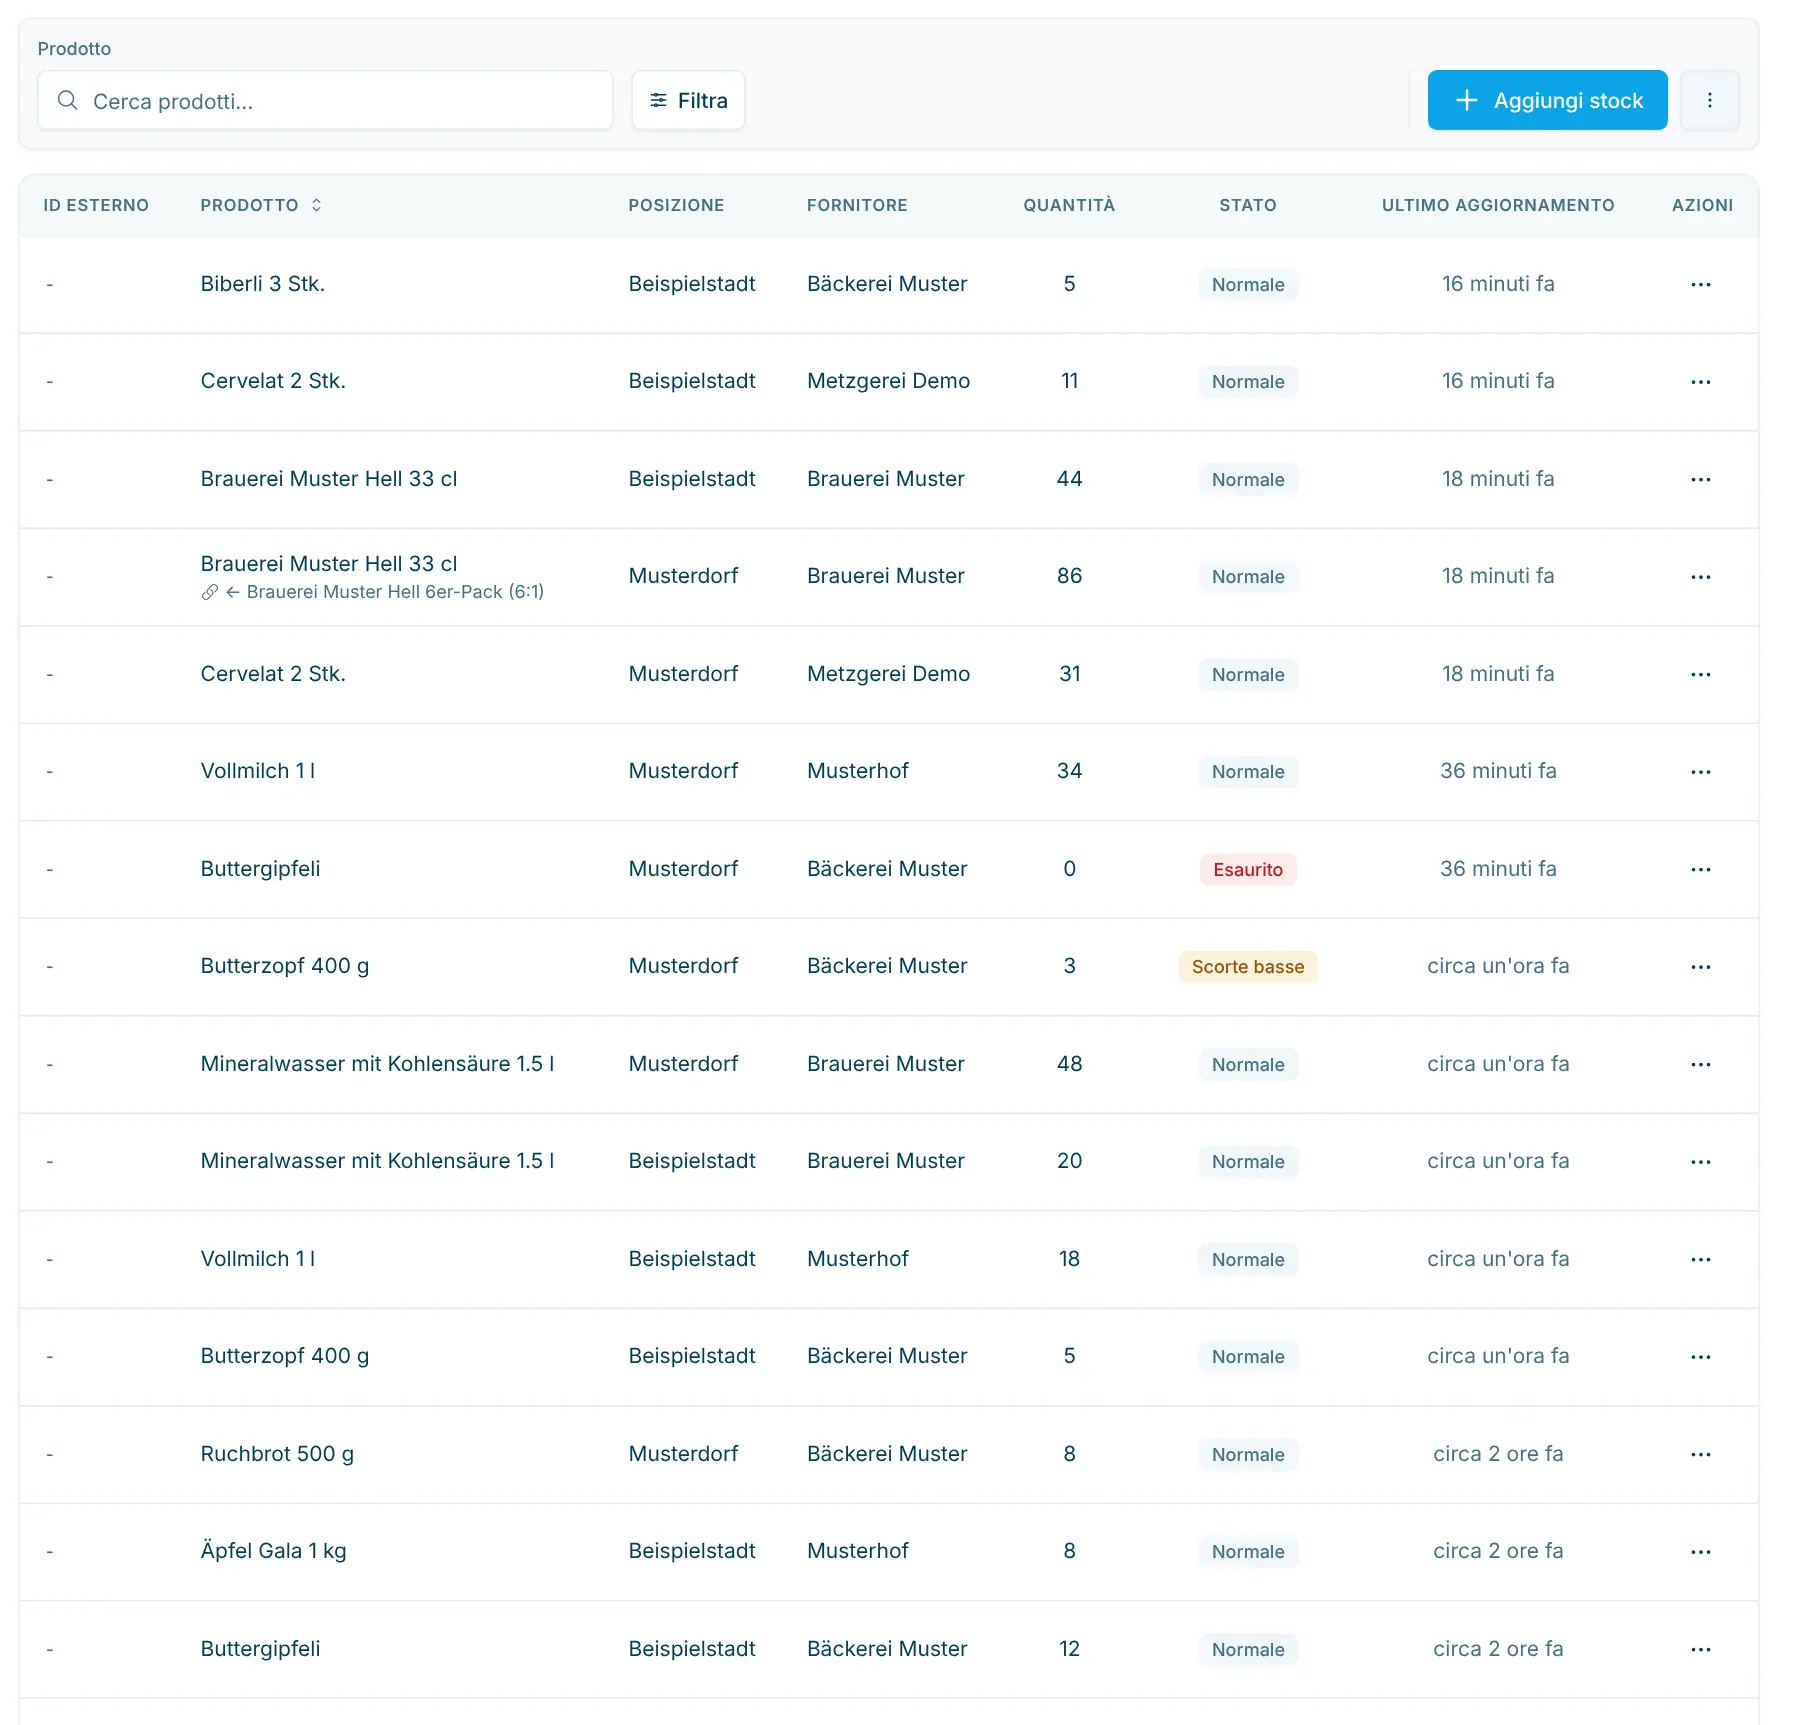Open actions menu for Biberli 3 Stk. row
1796x1725 pixels.
pyautogui.click(x=1700, y=285)
